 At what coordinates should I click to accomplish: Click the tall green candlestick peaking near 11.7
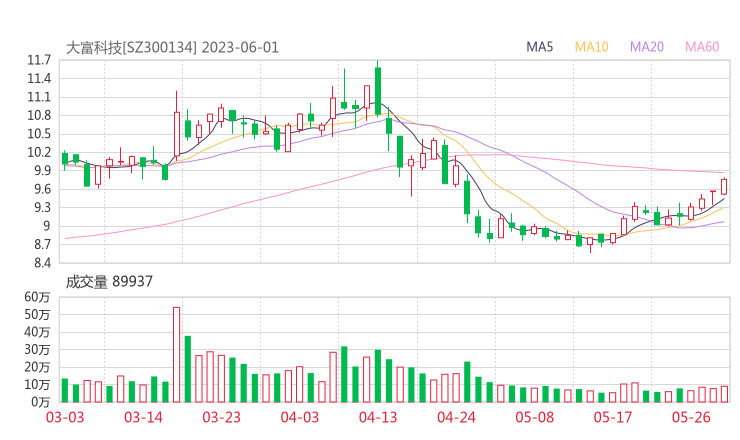click(x=378, y=91)
